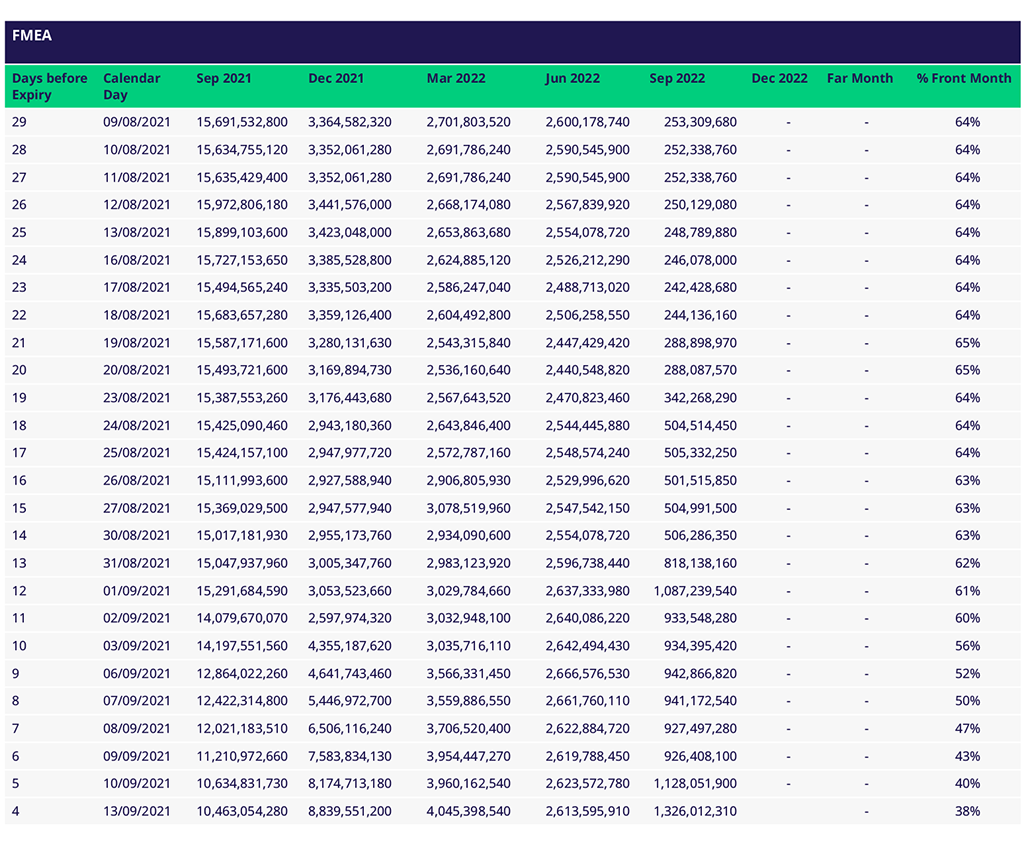Click the Jun 2022 column header

[x=573, y=78]
